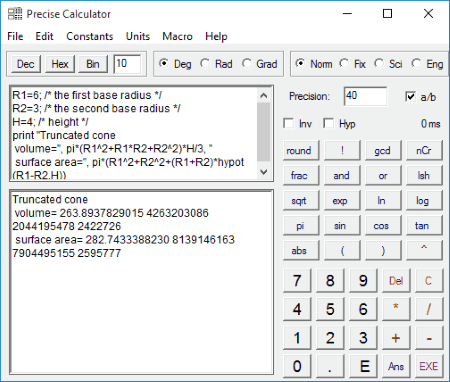Click the Del key
This screenshot has height=382, width=450.
click(x=396, y=281)
